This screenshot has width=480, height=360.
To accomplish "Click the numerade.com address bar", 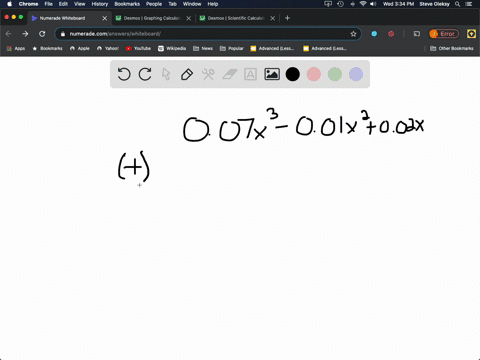I will pyautogui.click(x=207, y=34).
